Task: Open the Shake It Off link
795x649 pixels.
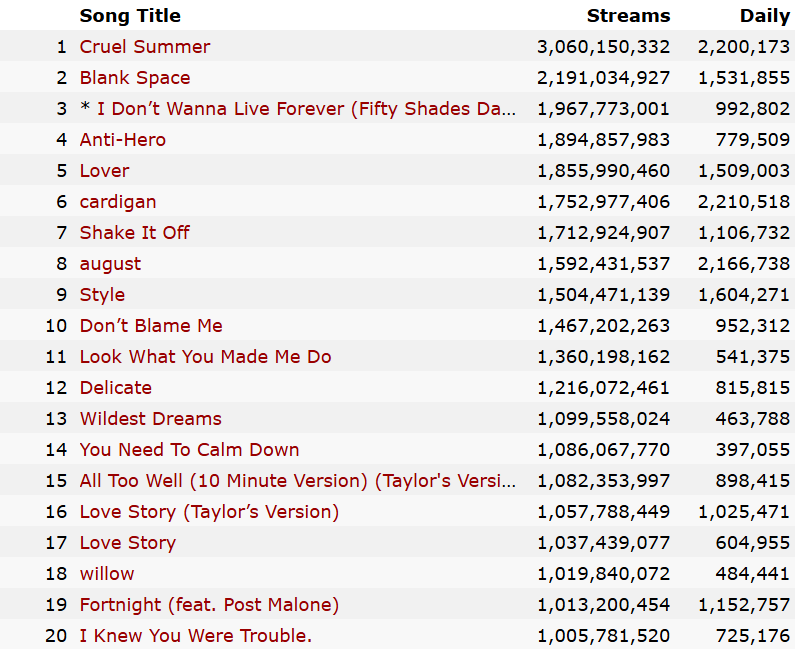Action: point(135,233)
